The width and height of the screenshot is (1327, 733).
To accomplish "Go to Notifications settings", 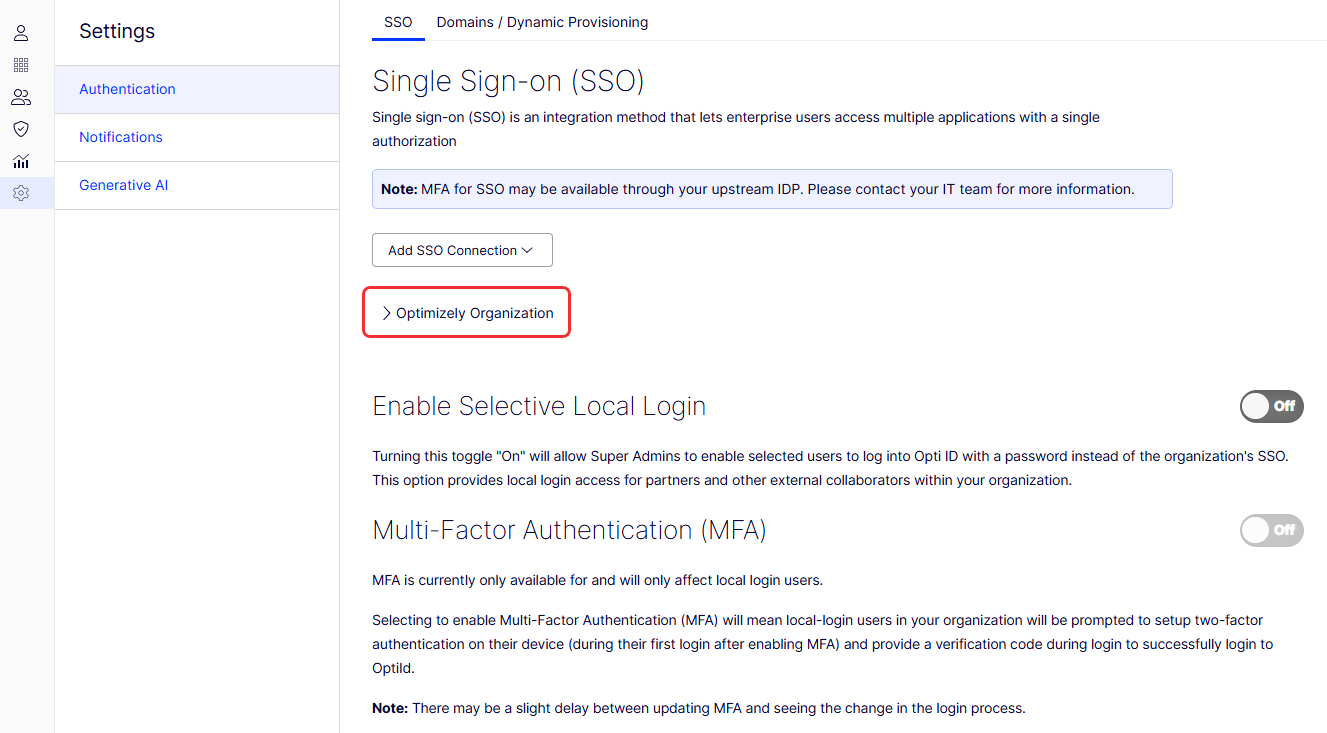I will point(121,137).
